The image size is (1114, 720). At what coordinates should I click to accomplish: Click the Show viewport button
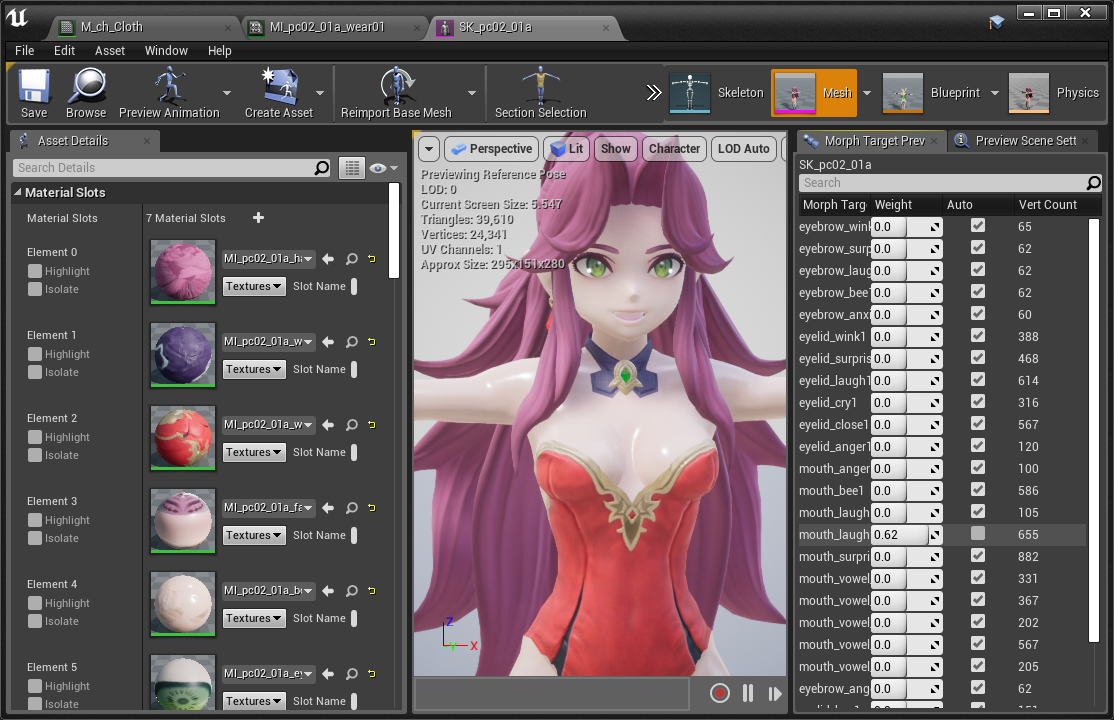click(x=615, y=149)
